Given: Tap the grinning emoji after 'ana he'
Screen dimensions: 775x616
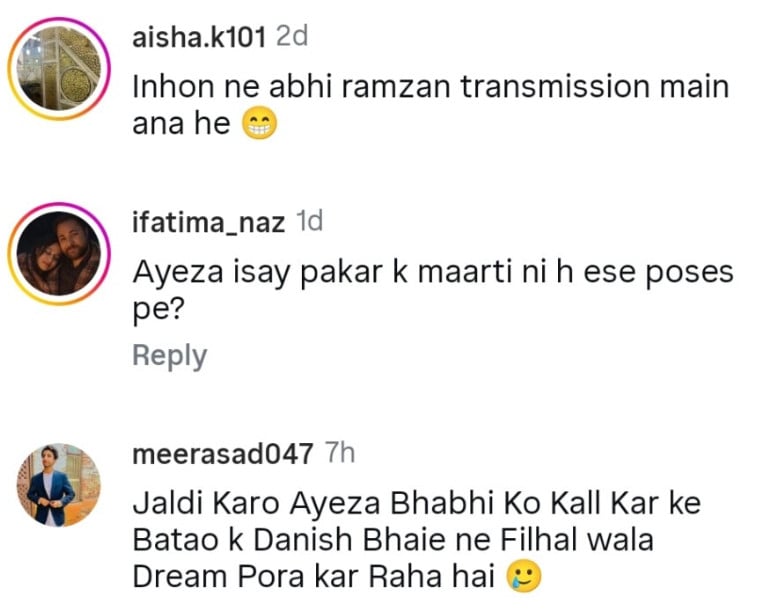Looking at the screenshot, I should point(259,124).
